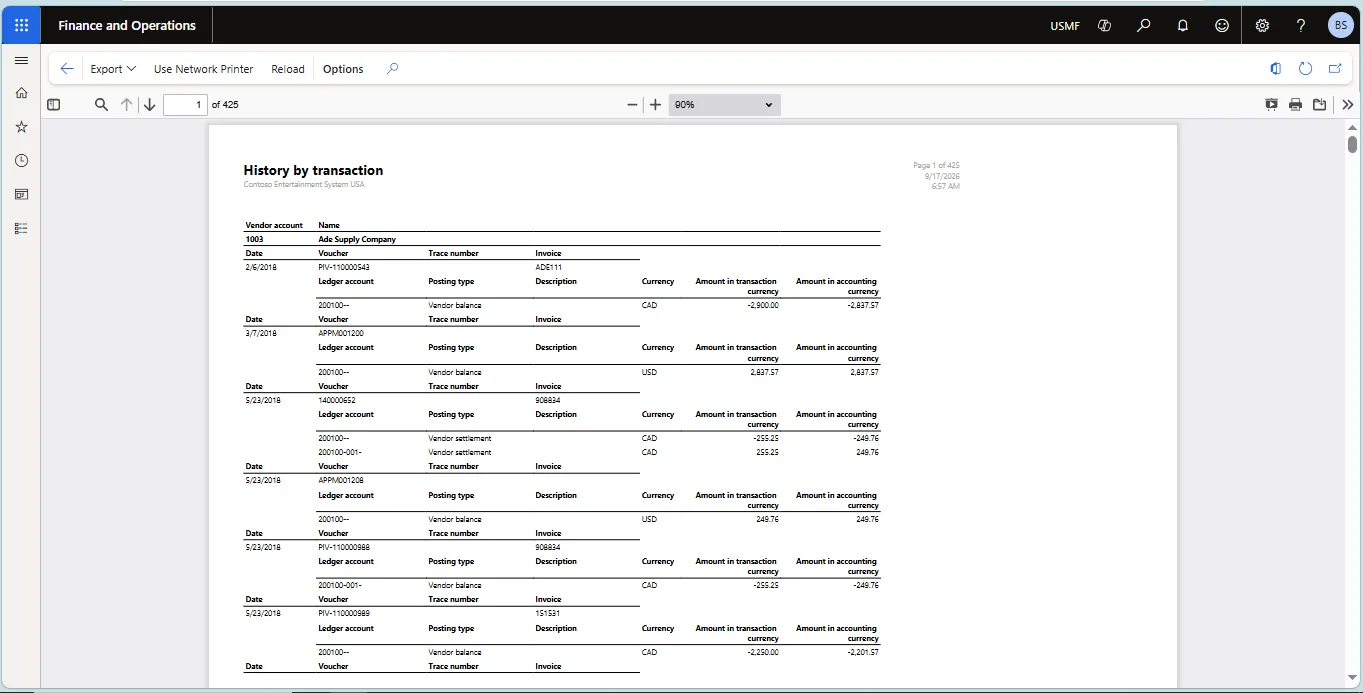This screenshot has height=693, width=1363.
Task: Open Favorites star in sidebar
Action: coord(21,127)
